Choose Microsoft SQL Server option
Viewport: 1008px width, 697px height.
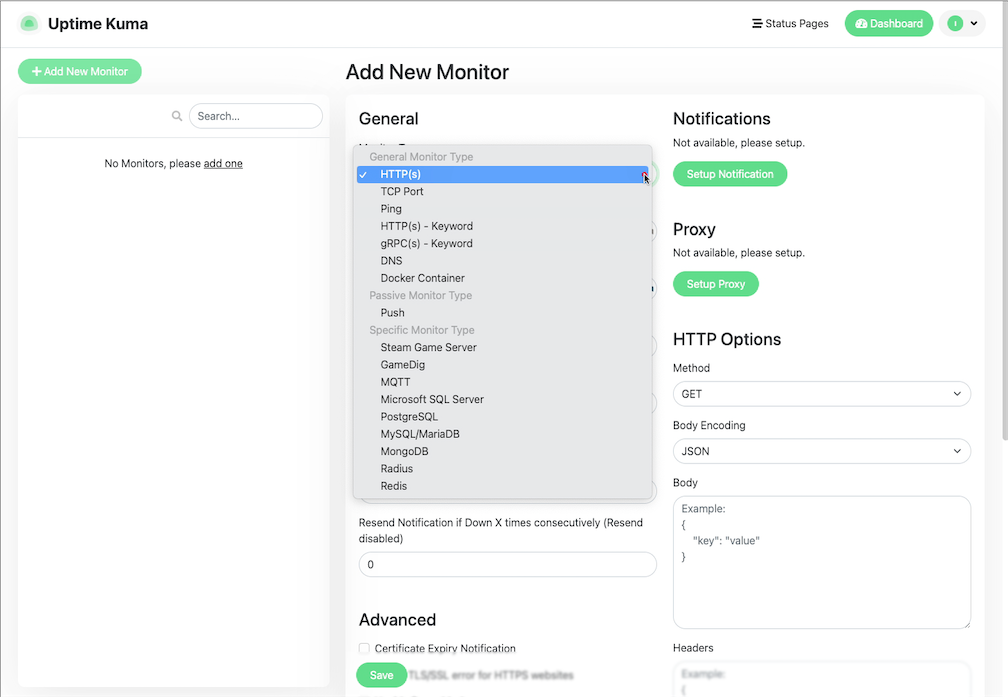[503, 400]
